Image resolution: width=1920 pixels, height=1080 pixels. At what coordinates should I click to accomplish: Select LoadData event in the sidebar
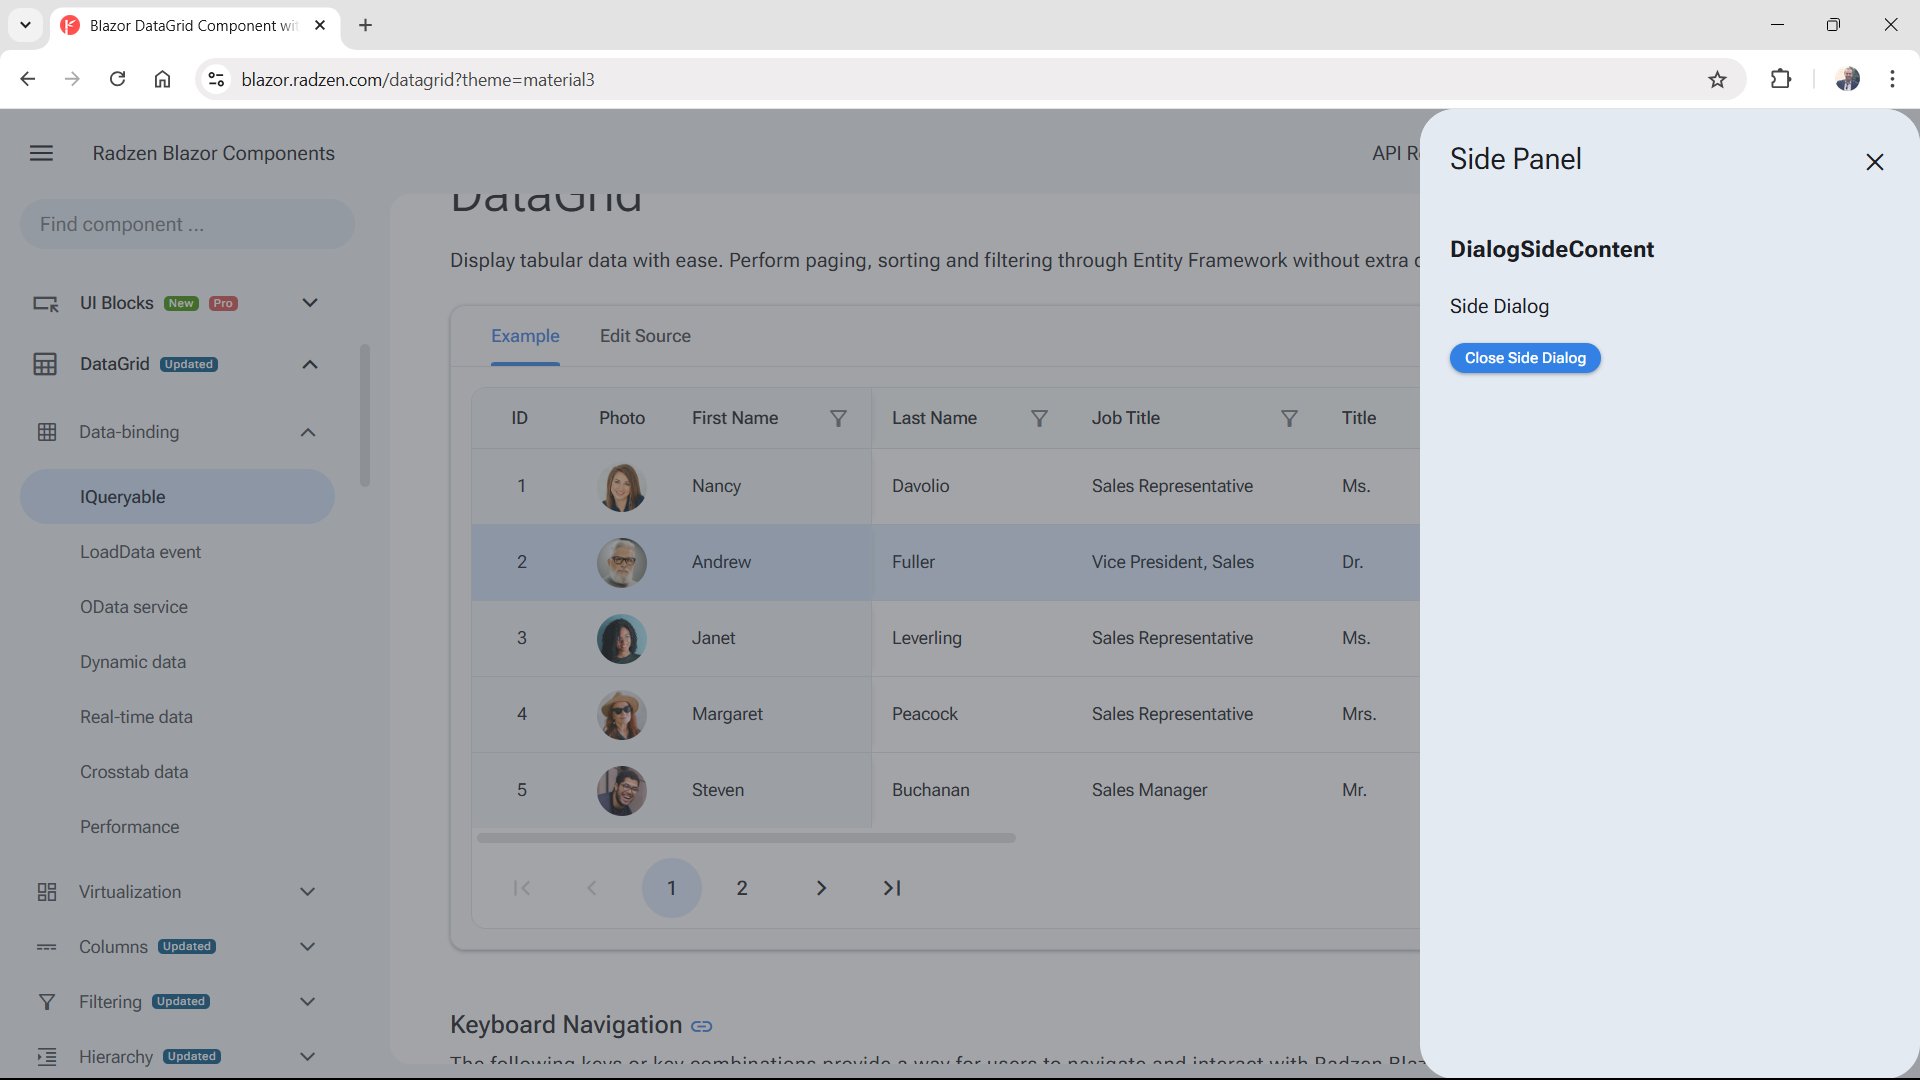pyautogui.click(x=141, y=551)
